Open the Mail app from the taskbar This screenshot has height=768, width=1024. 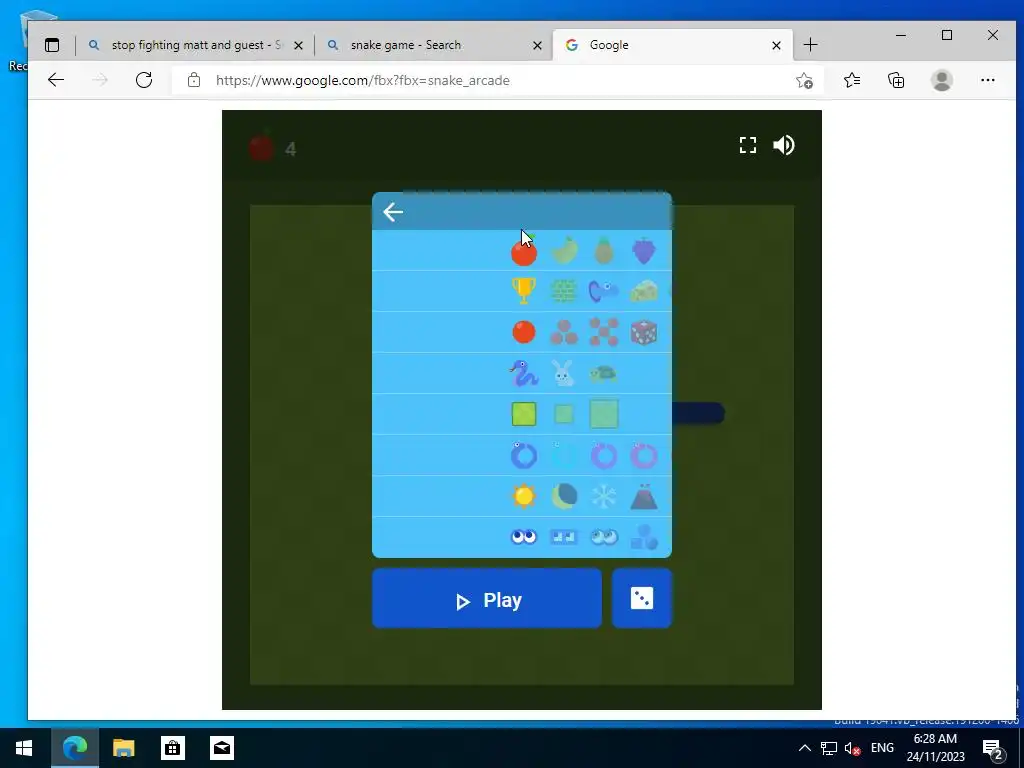point(221,748)
